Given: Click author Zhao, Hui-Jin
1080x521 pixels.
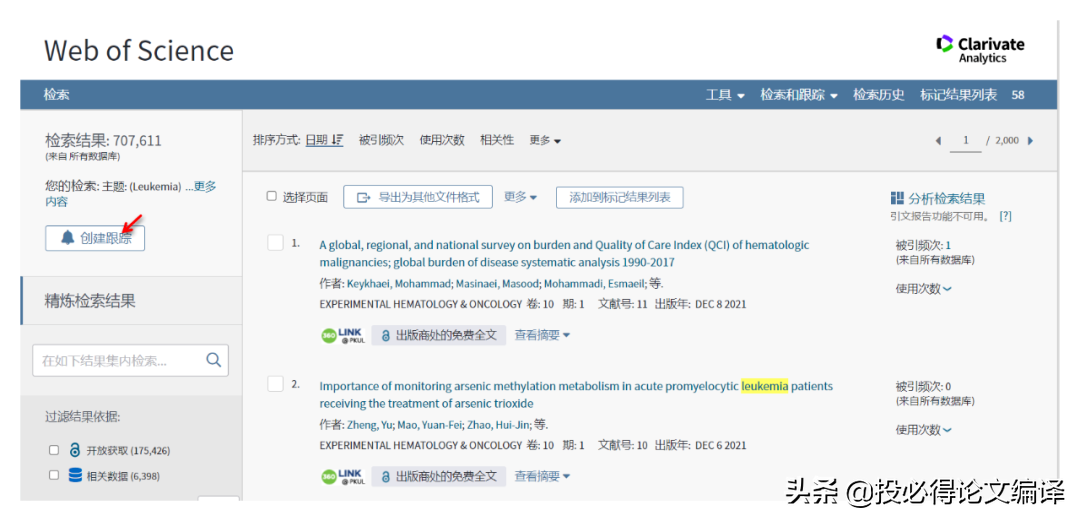Looking at the screenshot, I should [x=497, y=425].
